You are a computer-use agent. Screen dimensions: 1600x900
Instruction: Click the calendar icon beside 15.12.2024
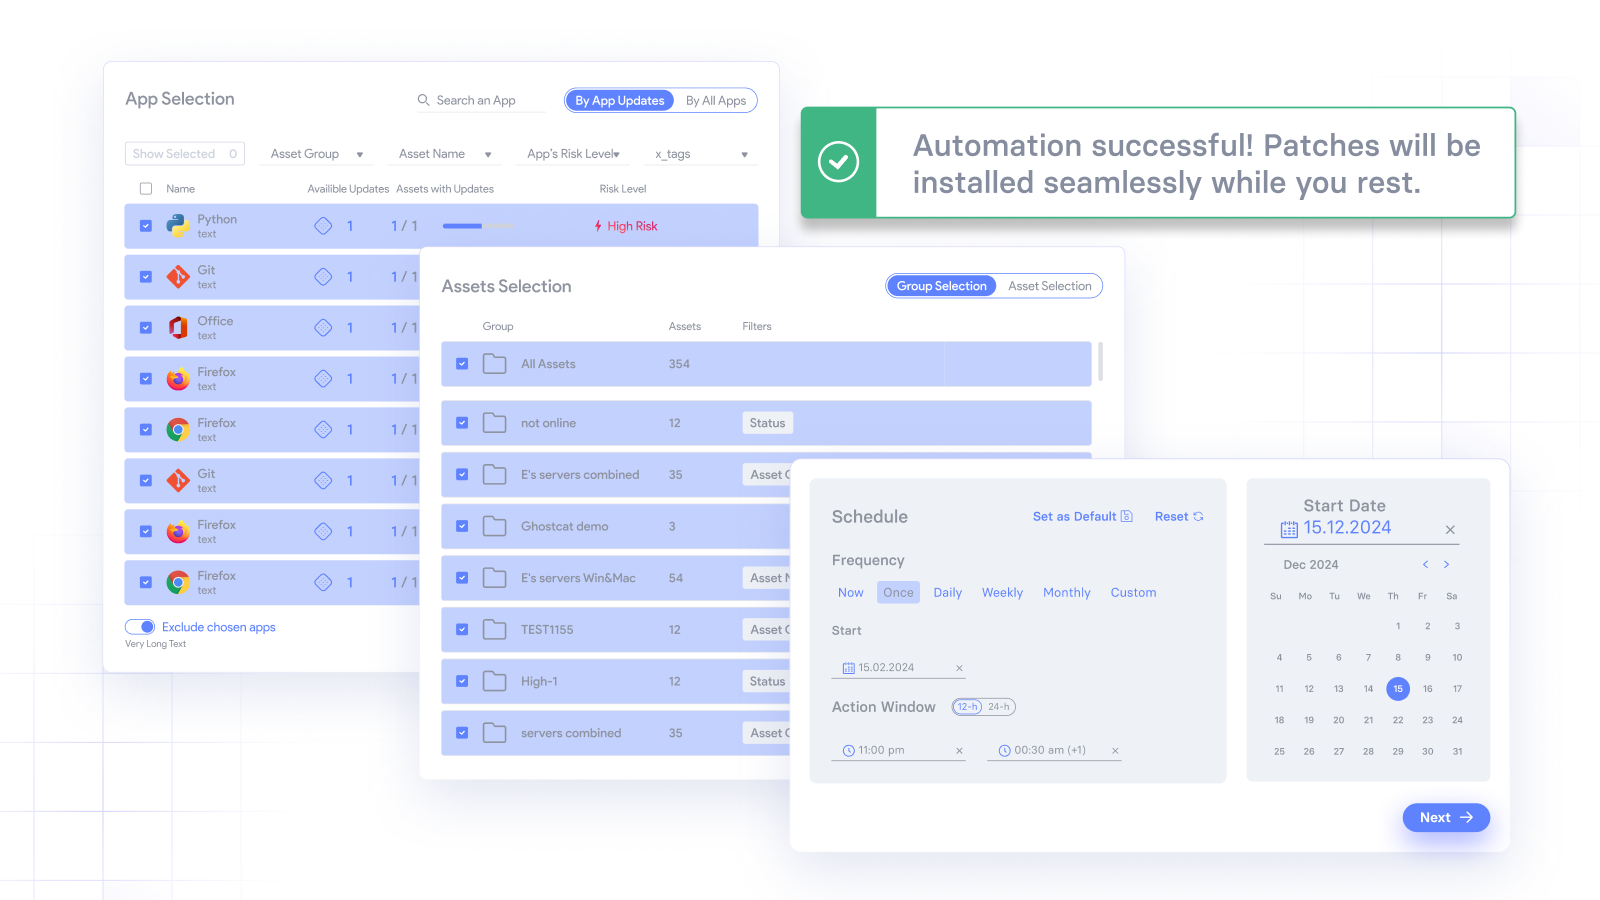coord(1289,529)
